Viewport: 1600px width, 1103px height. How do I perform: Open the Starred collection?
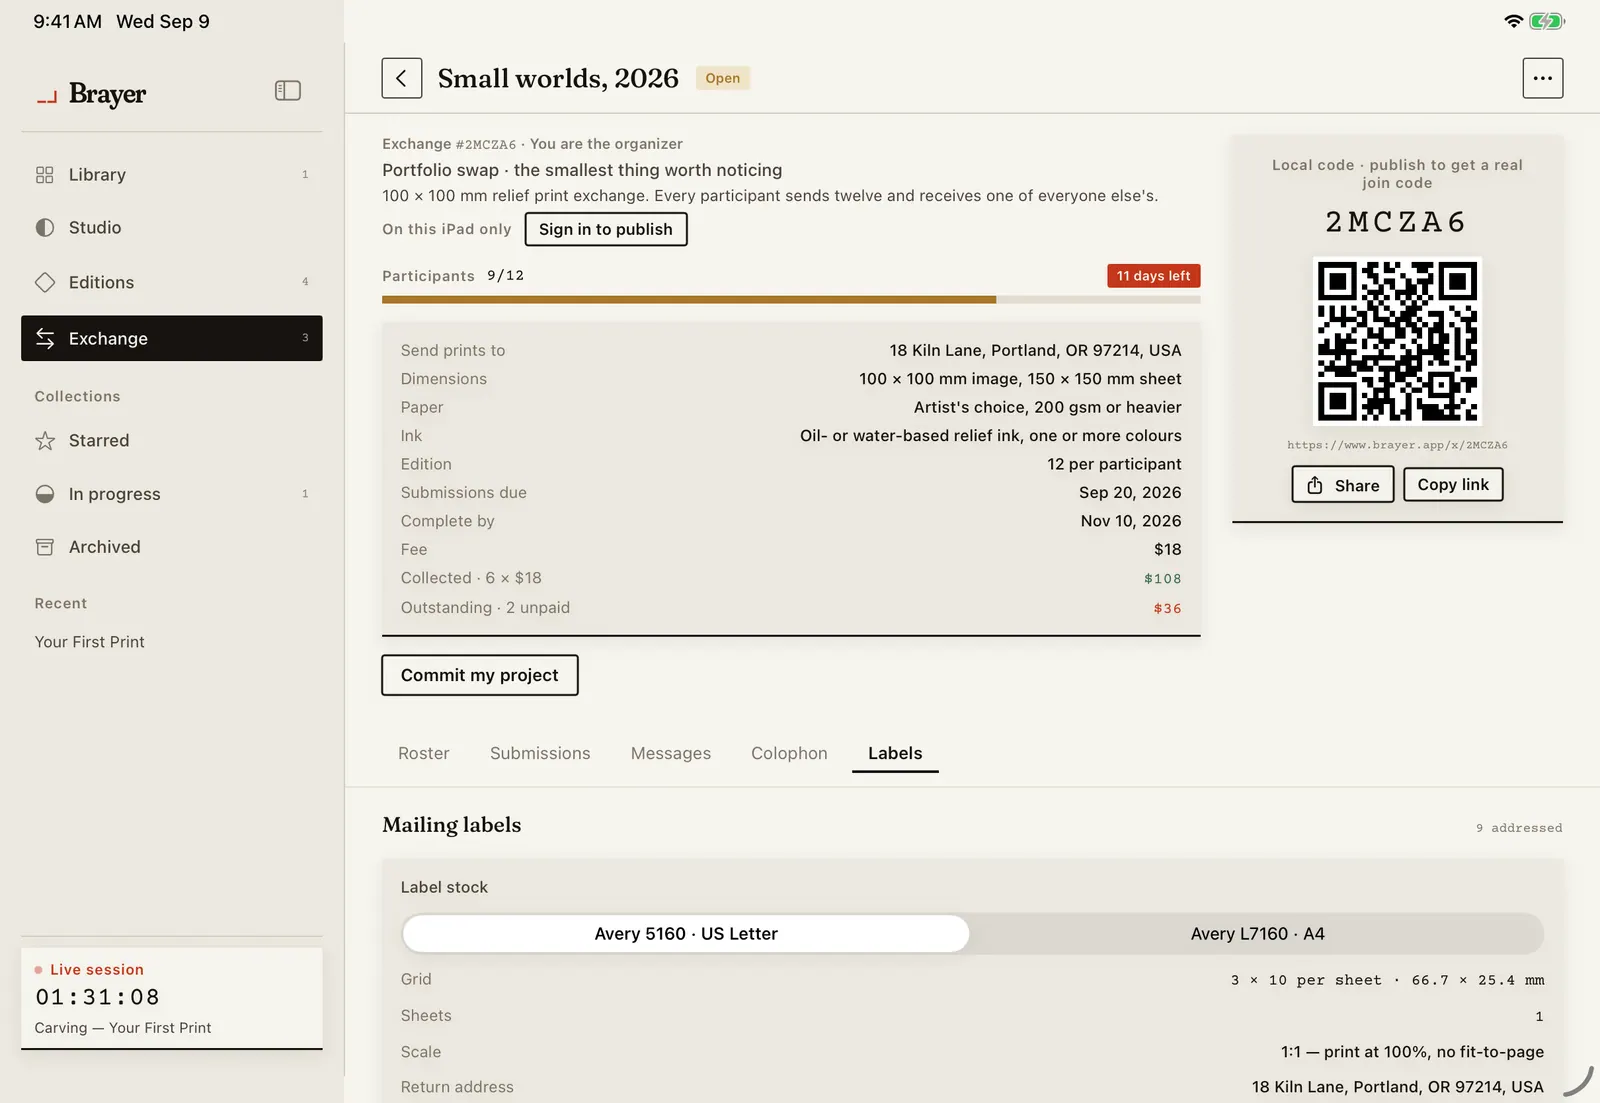[x=172, y=441]
